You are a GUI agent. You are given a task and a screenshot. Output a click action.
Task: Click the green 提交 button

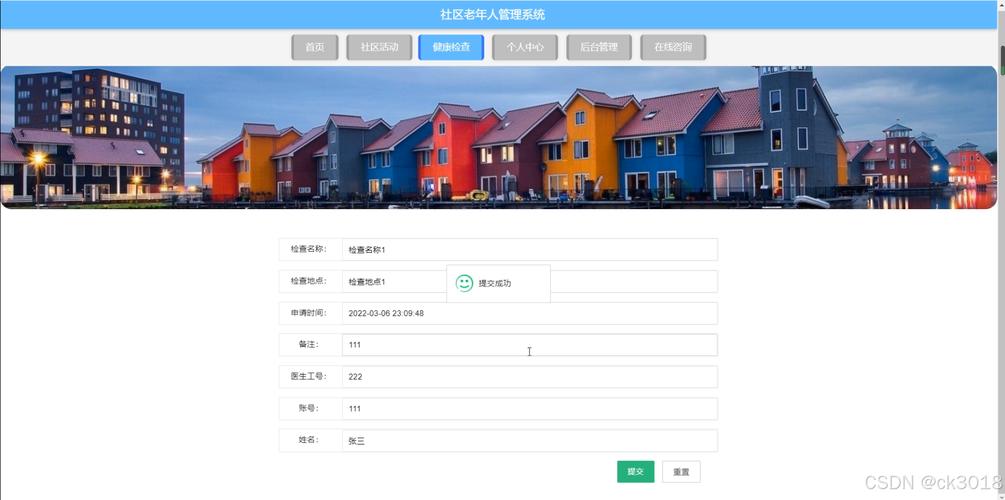(x=635, y=472)
